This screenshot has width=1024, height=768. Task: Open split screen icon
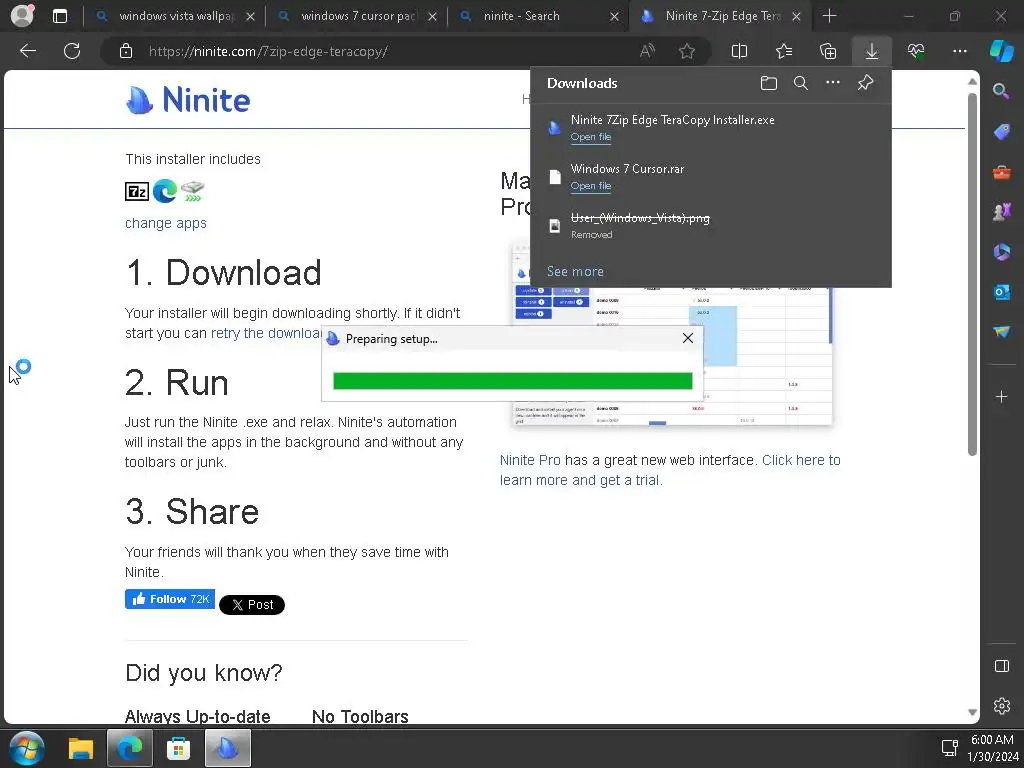point(739,51)
